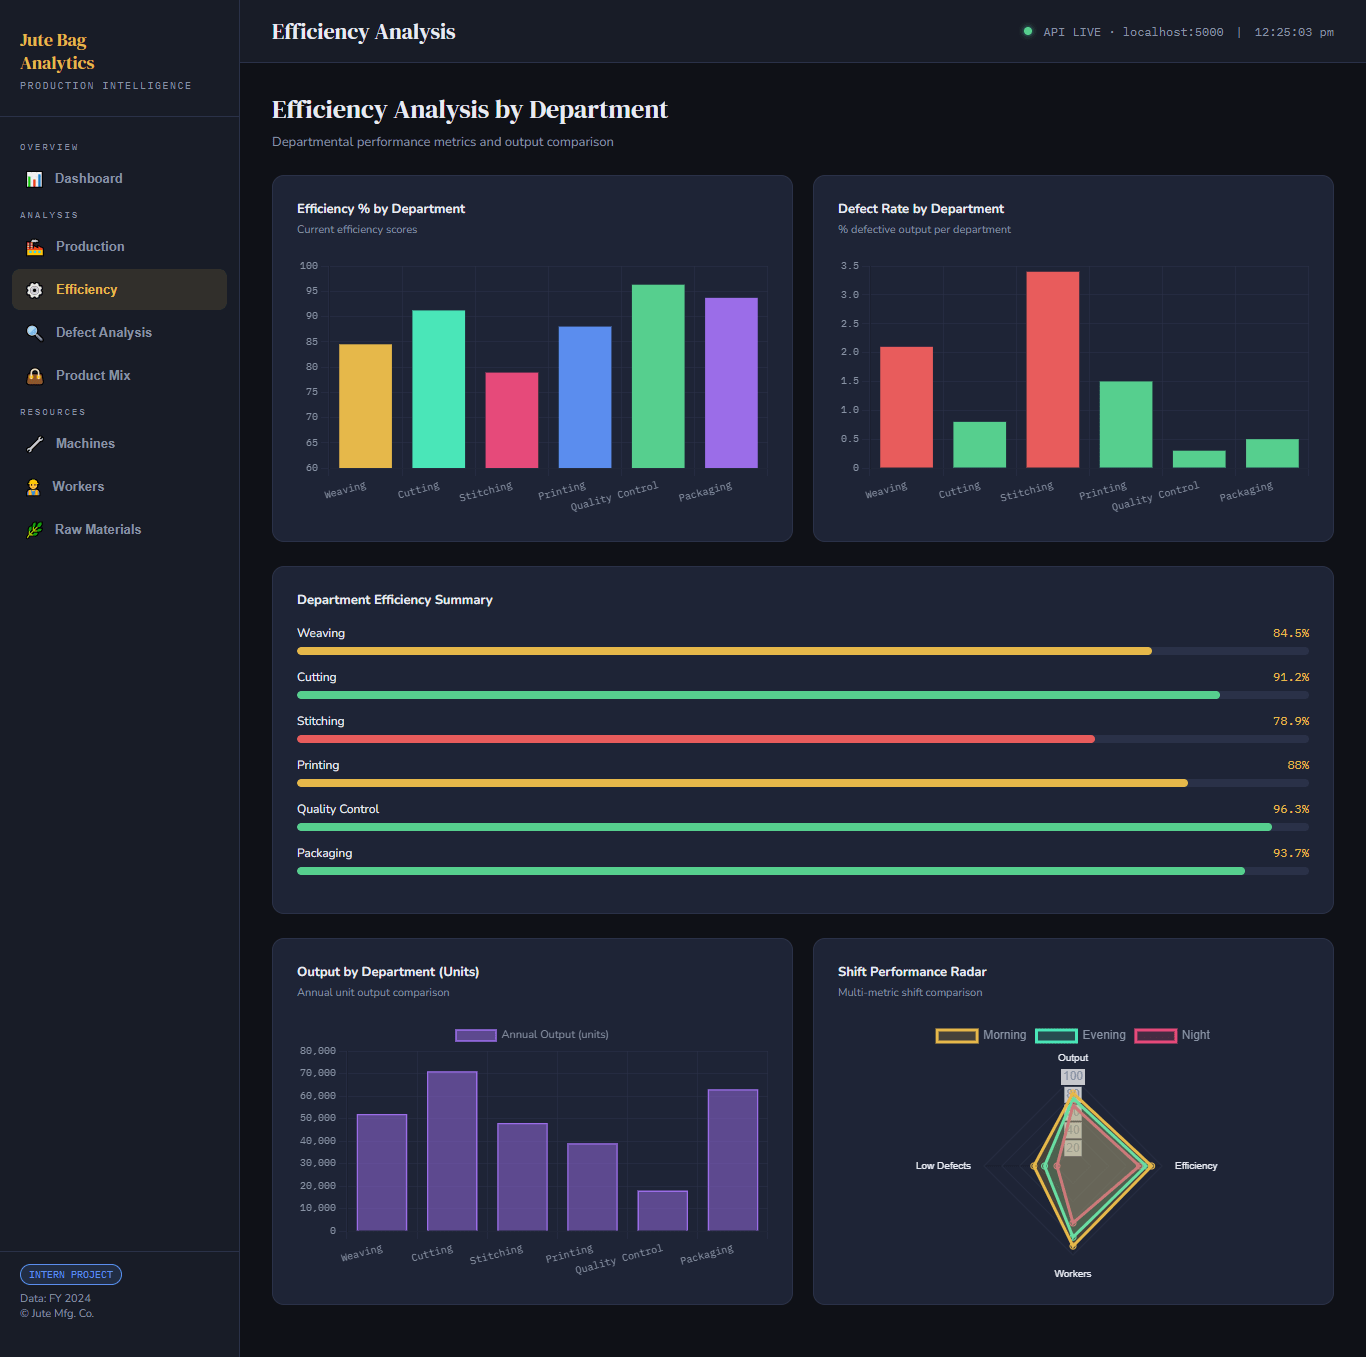Screen dimensions: 1366x1357
Task: Click the purple Packaging efficiency chart bar
Action: [731, 383]
